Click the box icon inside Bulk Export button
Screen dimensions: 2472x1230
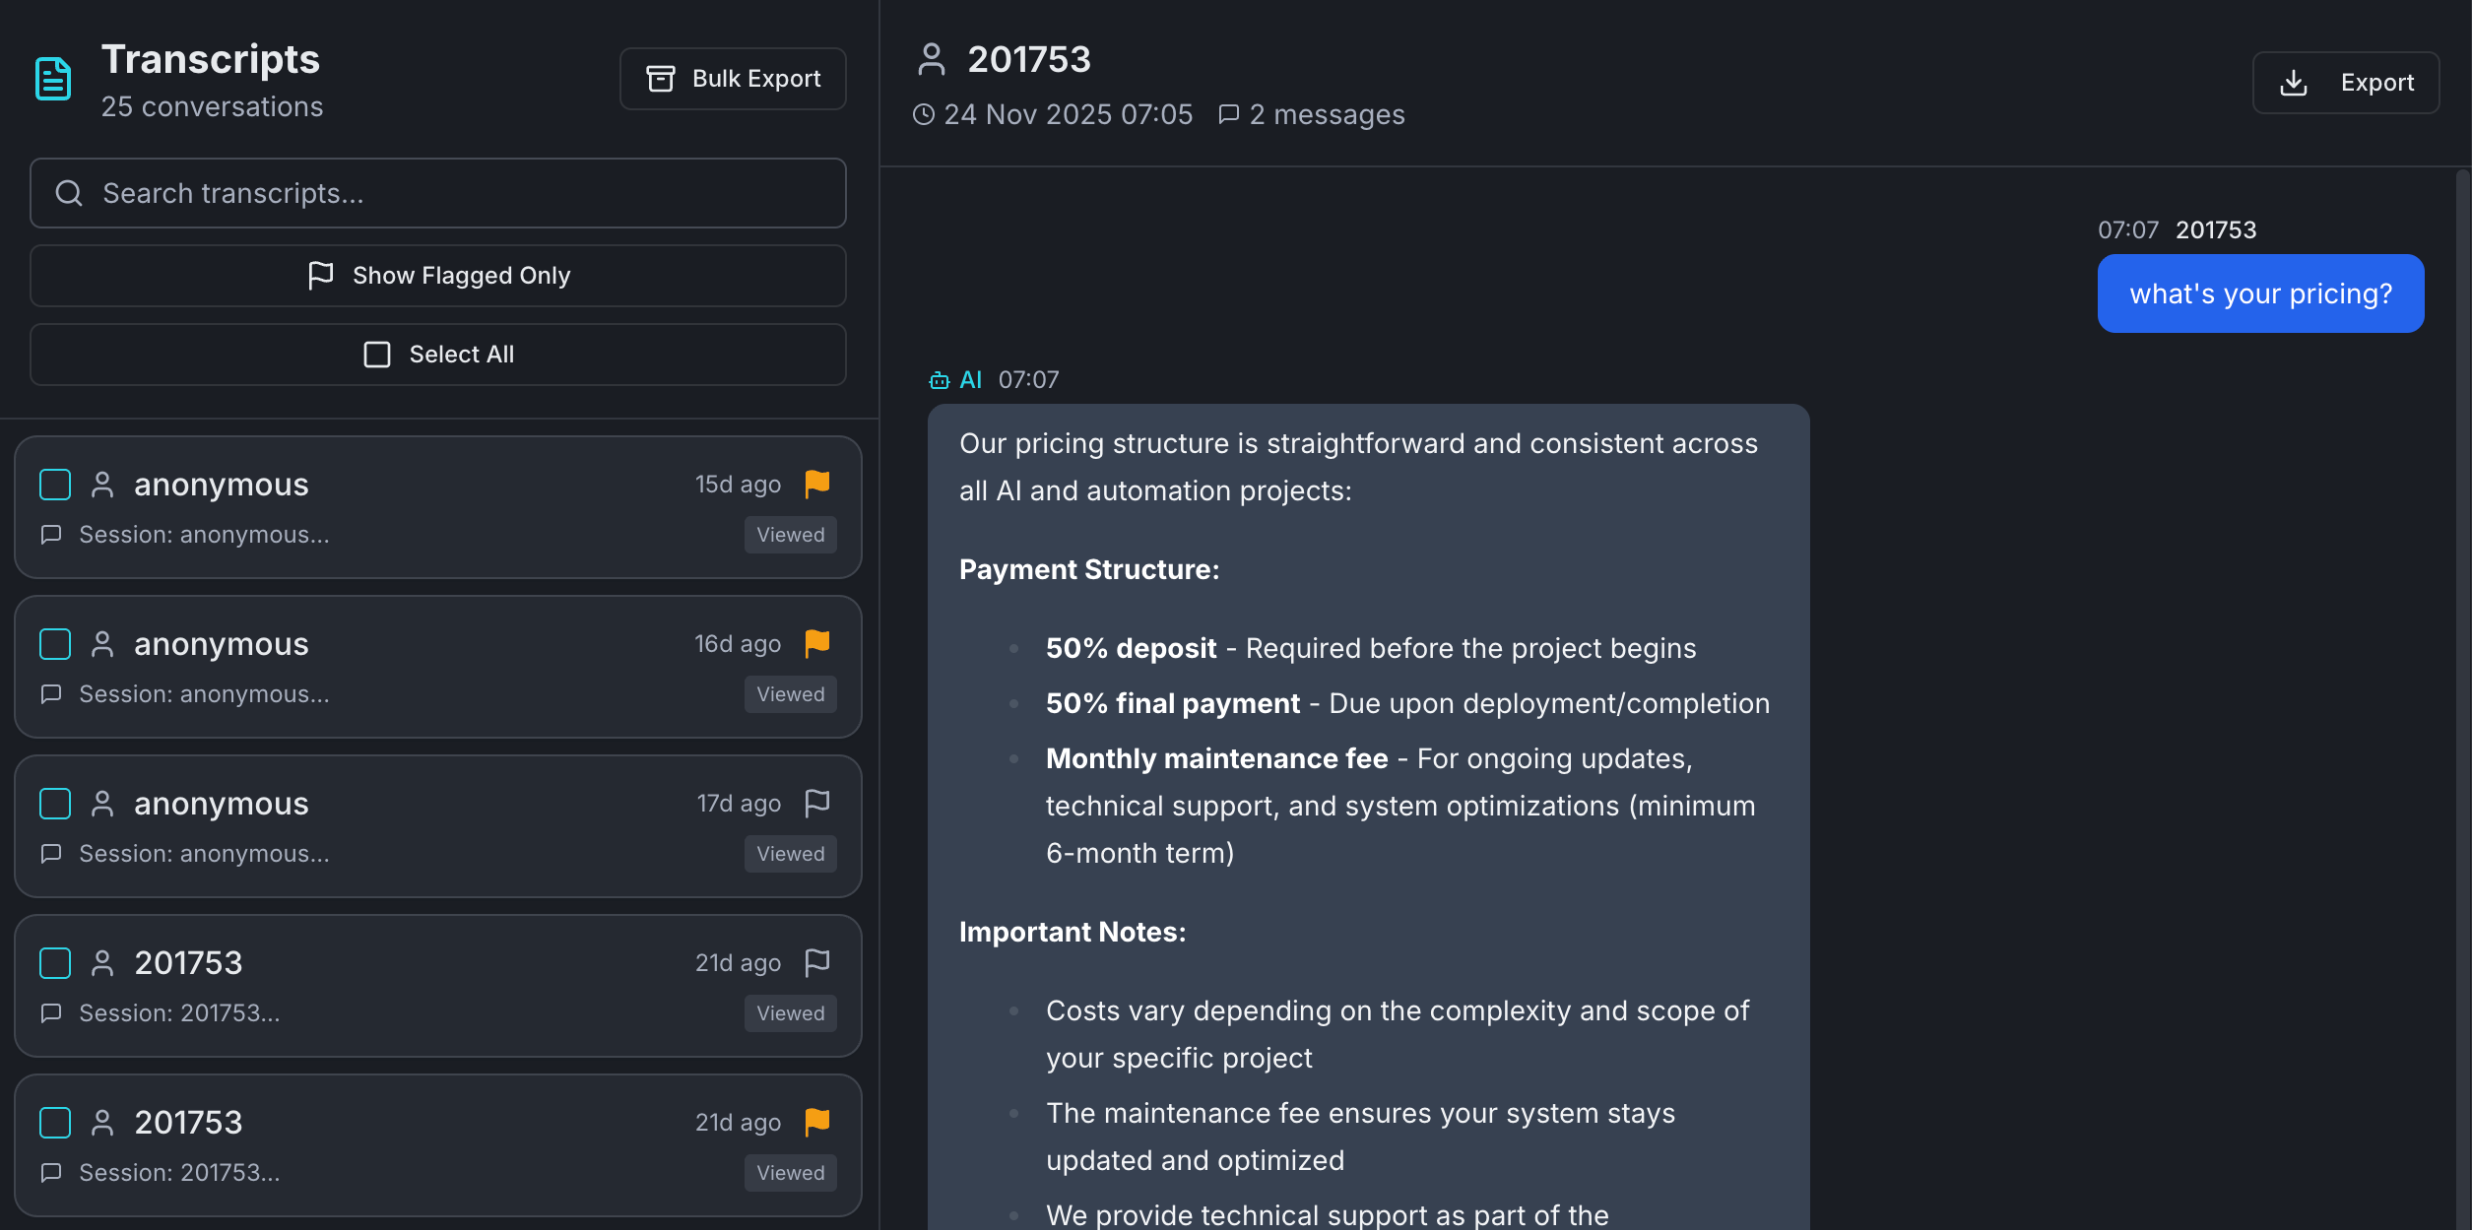tap(660, 78)
